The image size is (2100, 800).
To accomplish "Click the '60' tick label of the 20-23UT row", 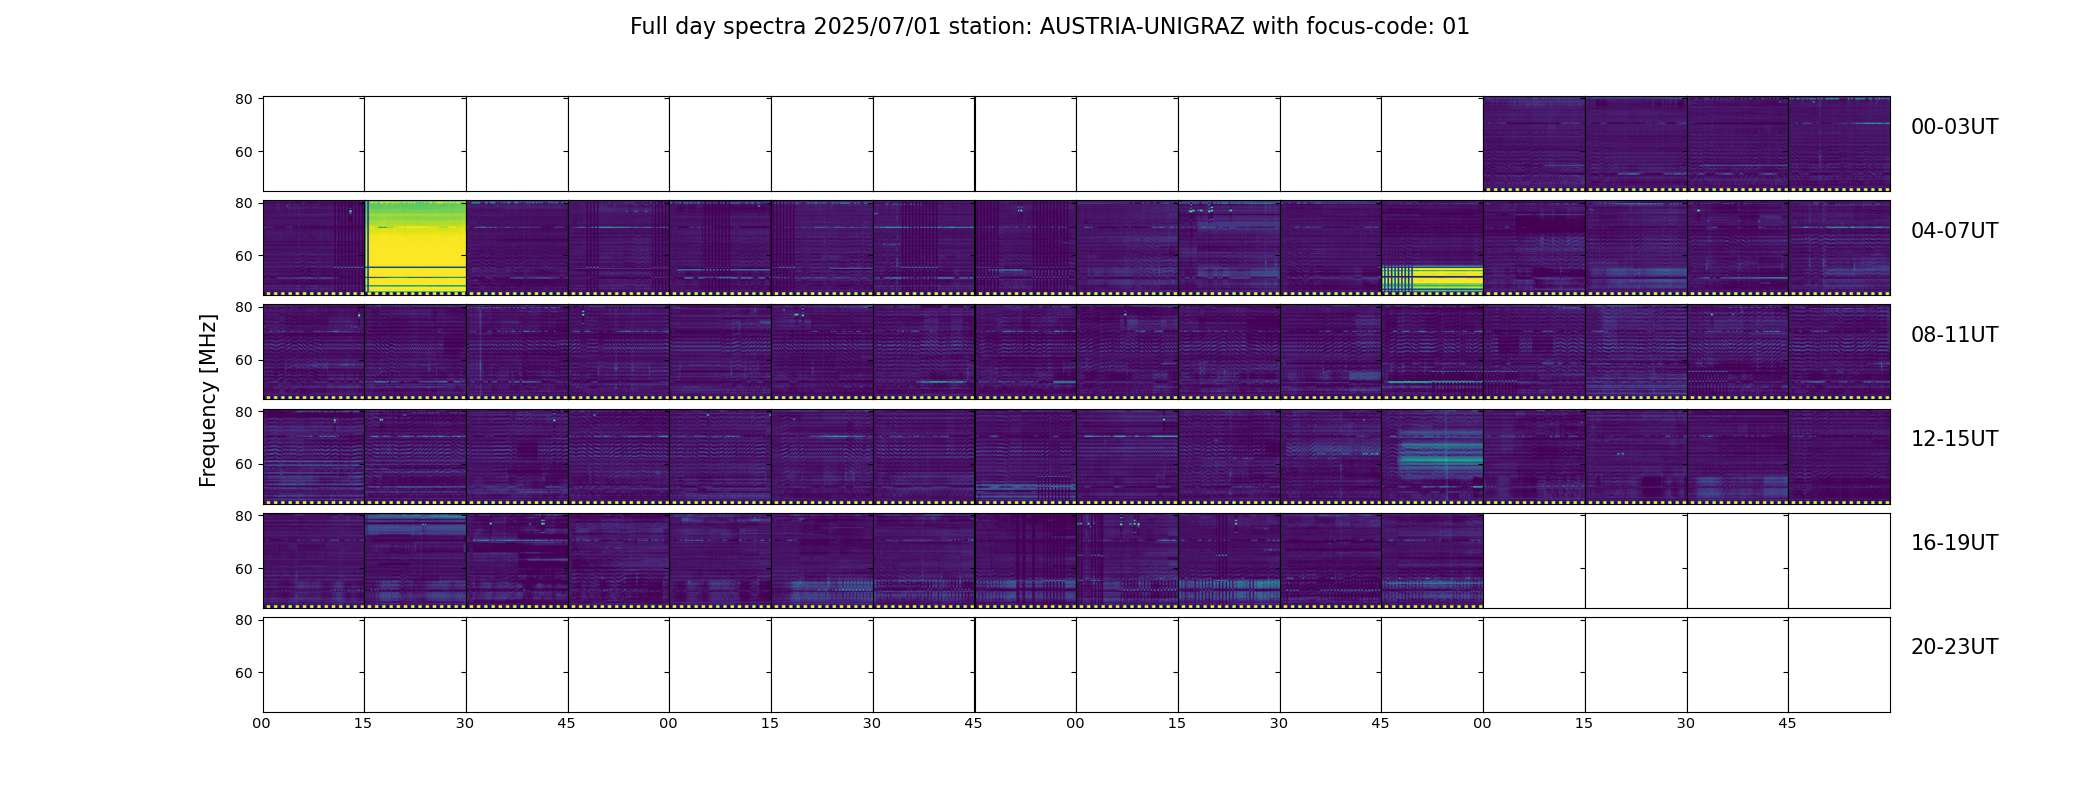I will click(x=243, y=673).
